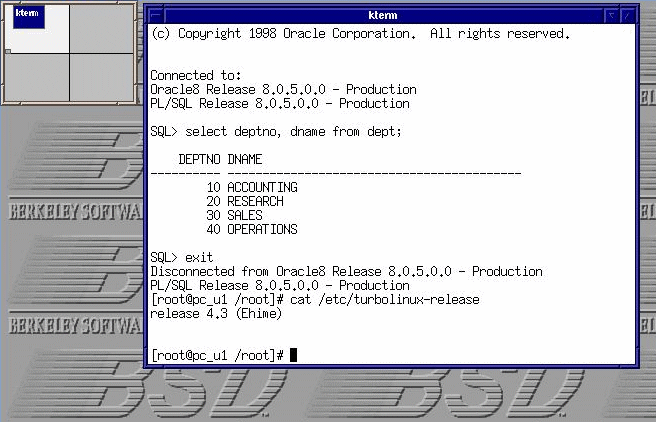Click the Oracle Corporation copyright line
Screen dimensions: 656x422
(x=360, y=33)
